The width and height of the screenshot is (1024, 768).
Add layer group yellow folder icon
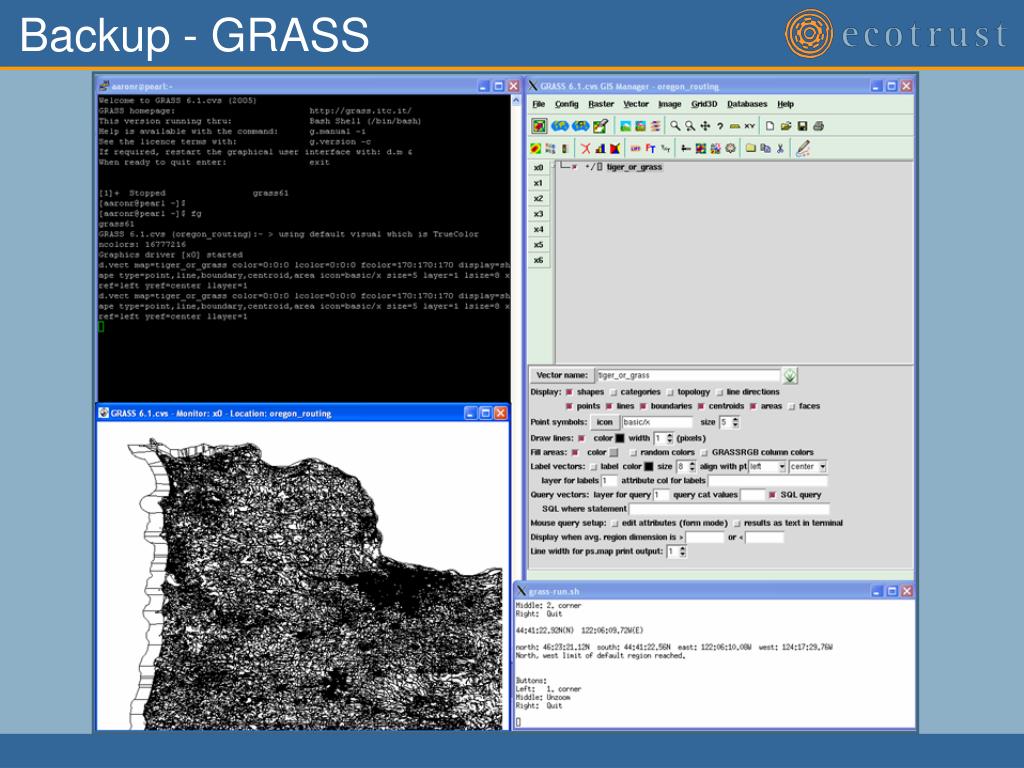coord(751,148)
